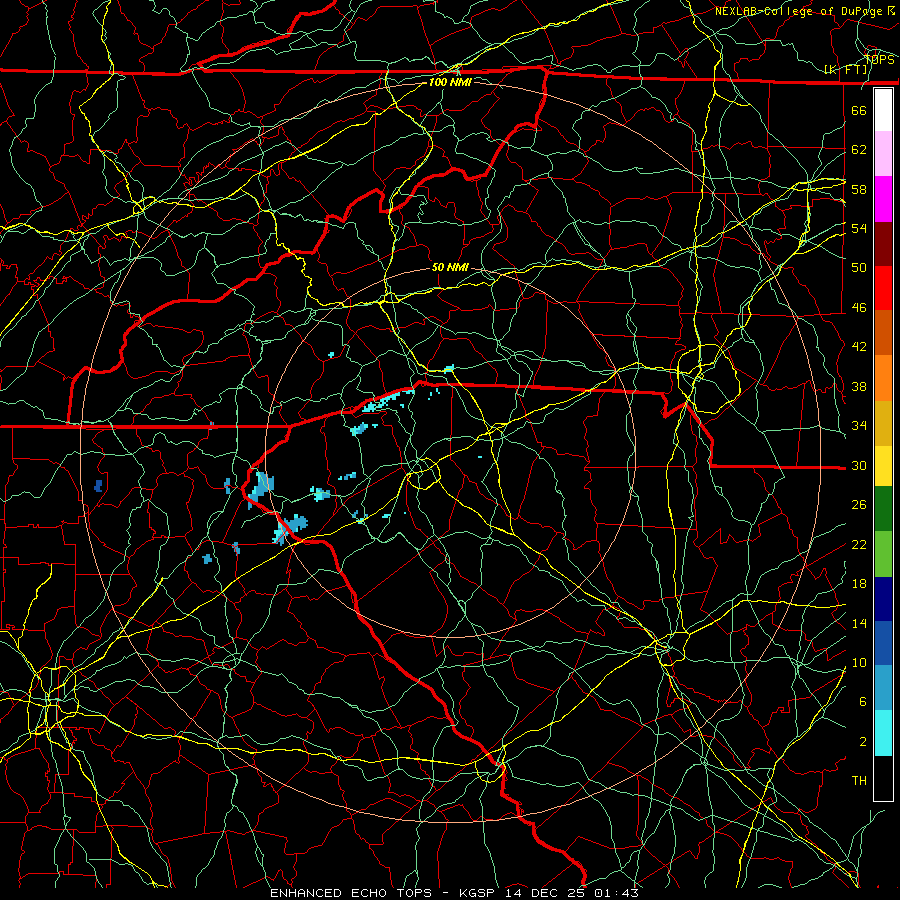Screen dimensions: 900x900
Task: Pick the navy blue legend swatch
Action: pyautogui.click(x=883, y=599)
